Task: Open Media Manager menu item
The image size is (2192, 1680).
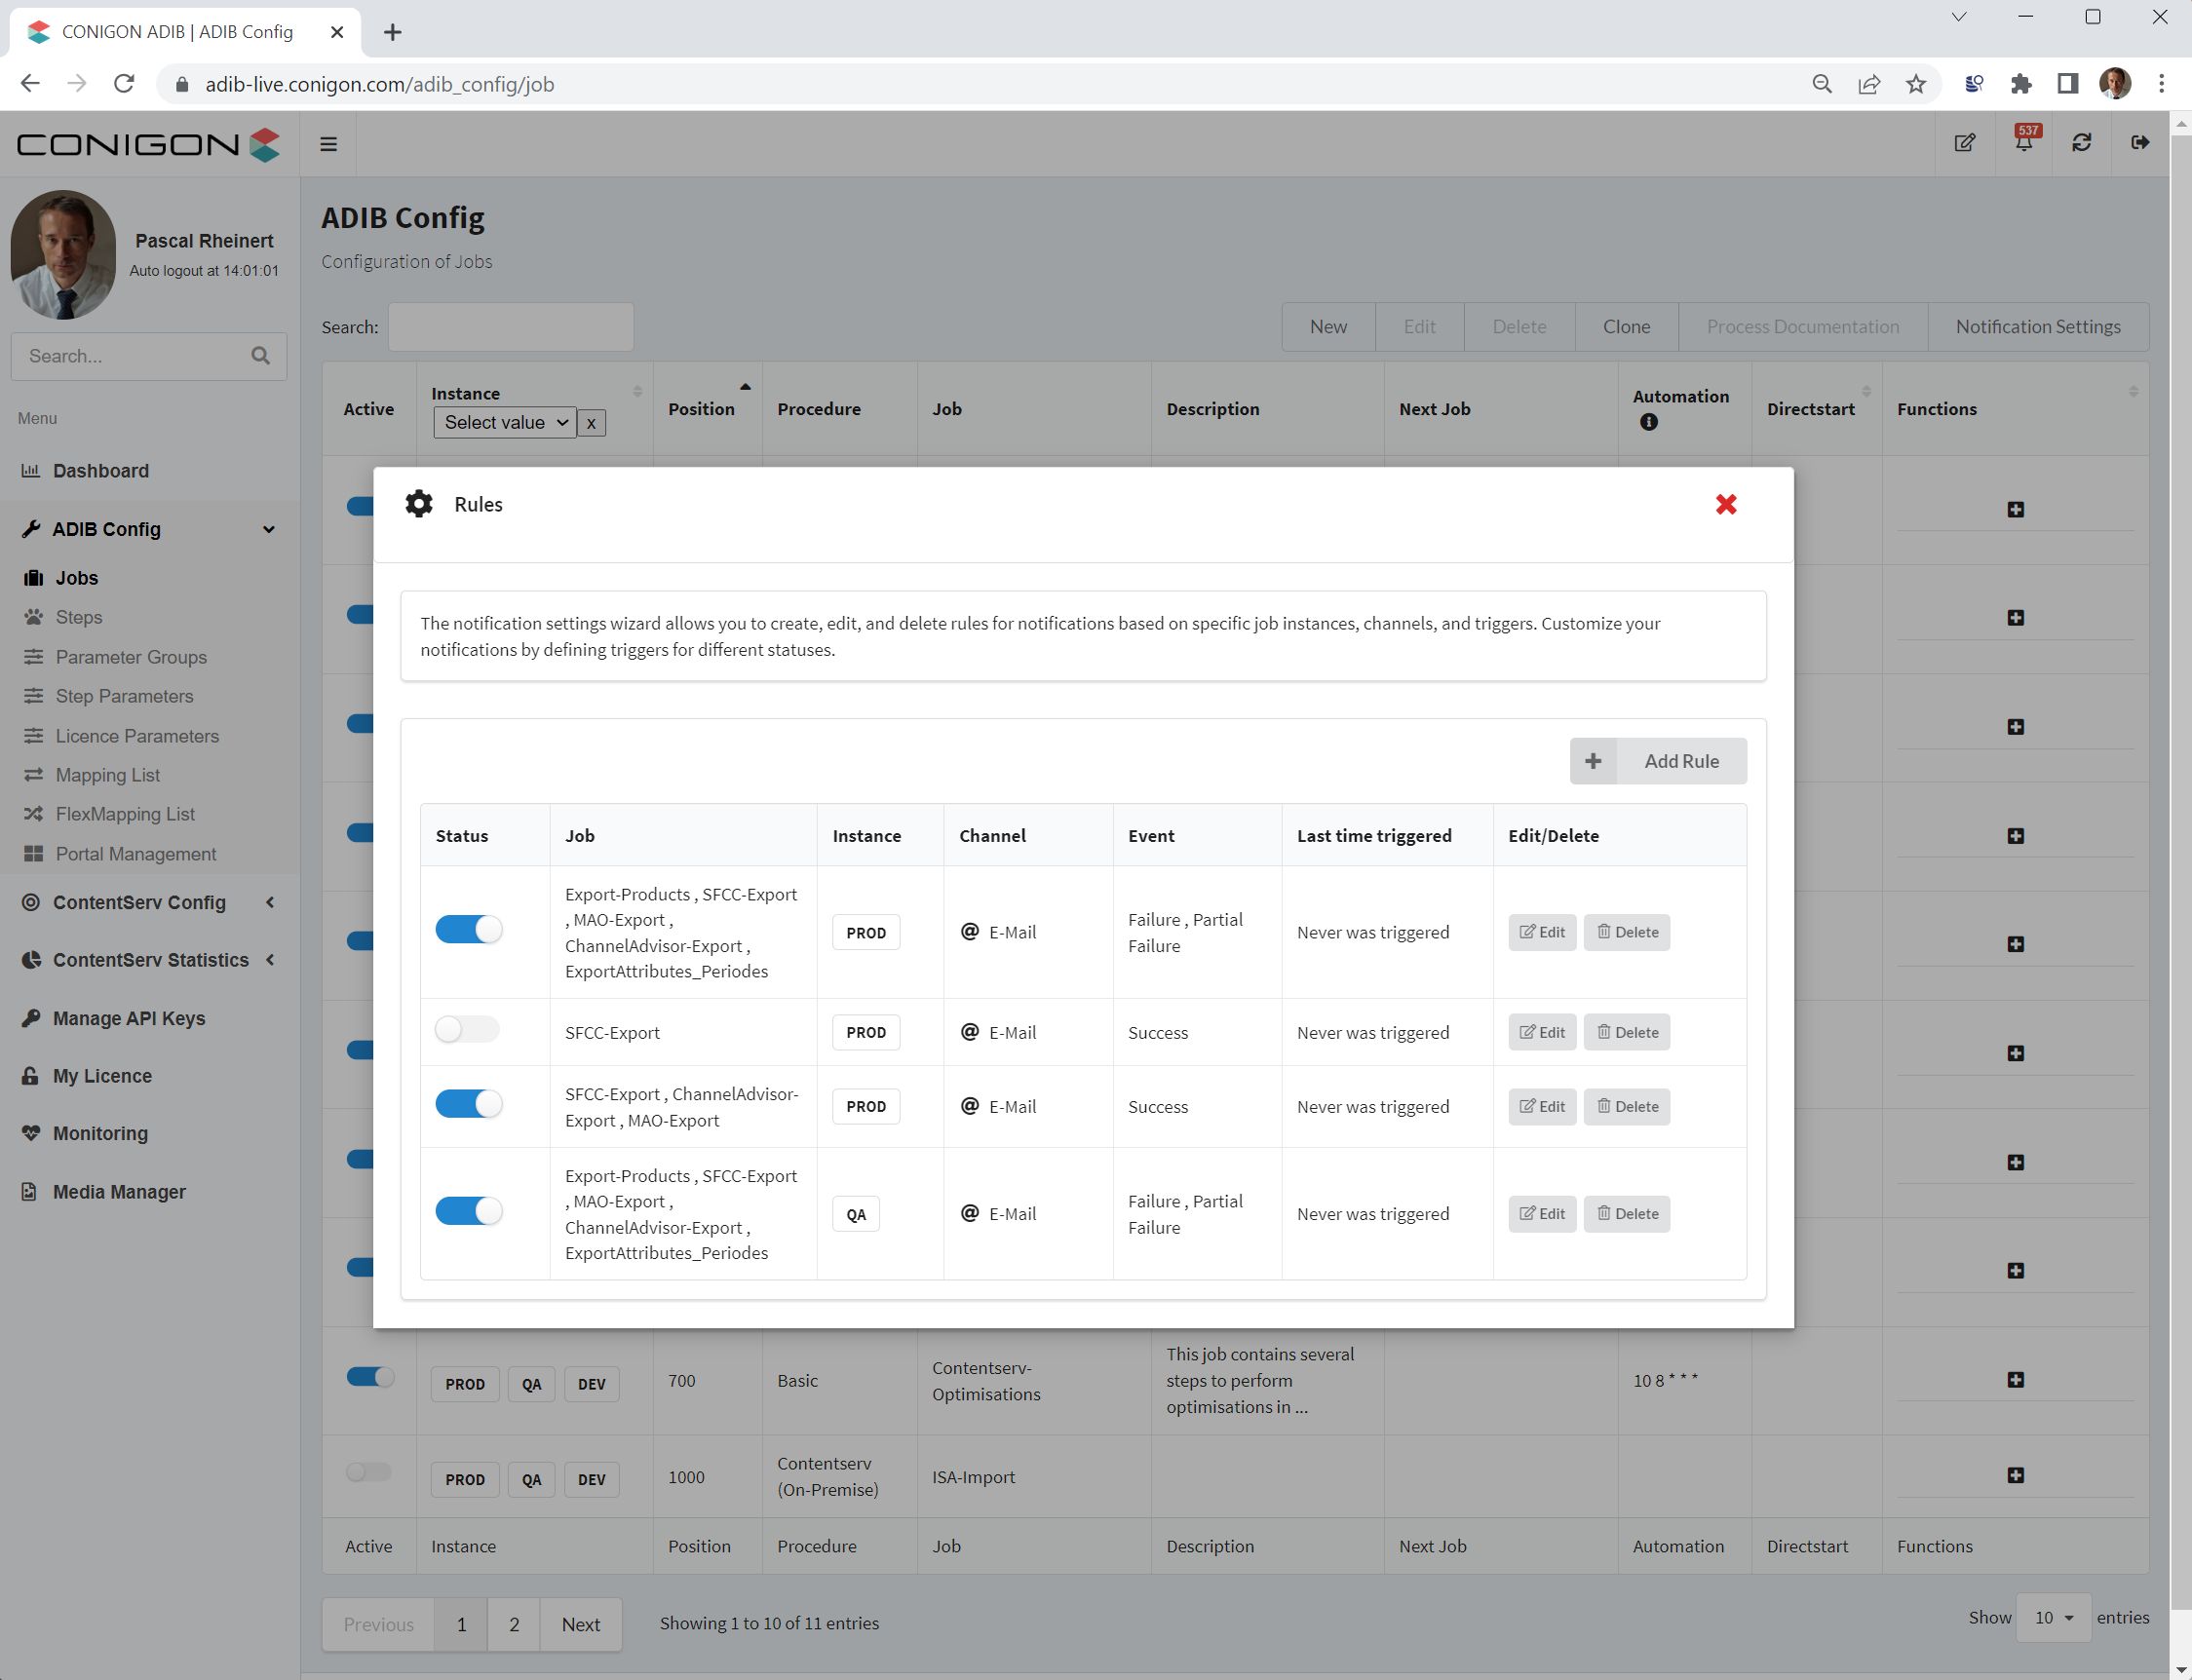Action: pos(119,1193)
